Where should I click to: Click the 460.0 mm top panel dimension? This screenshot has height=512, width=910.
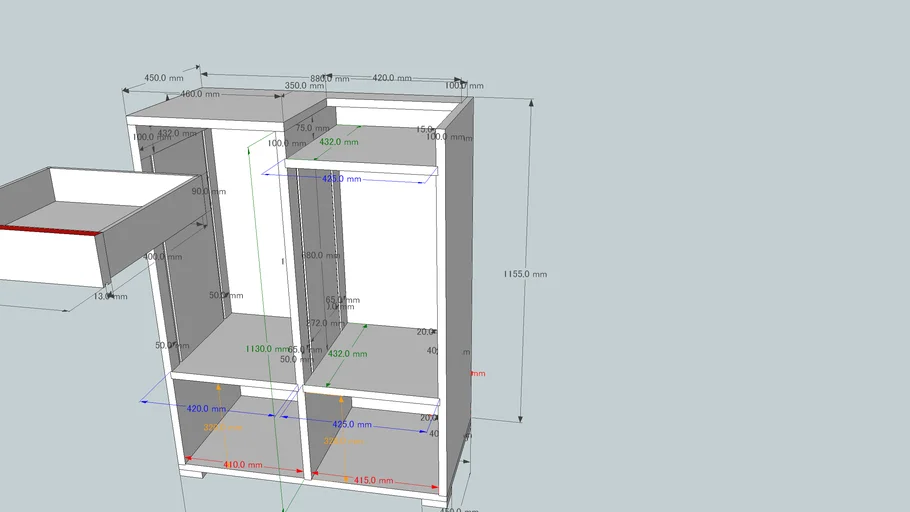click(x=199, y=94)
